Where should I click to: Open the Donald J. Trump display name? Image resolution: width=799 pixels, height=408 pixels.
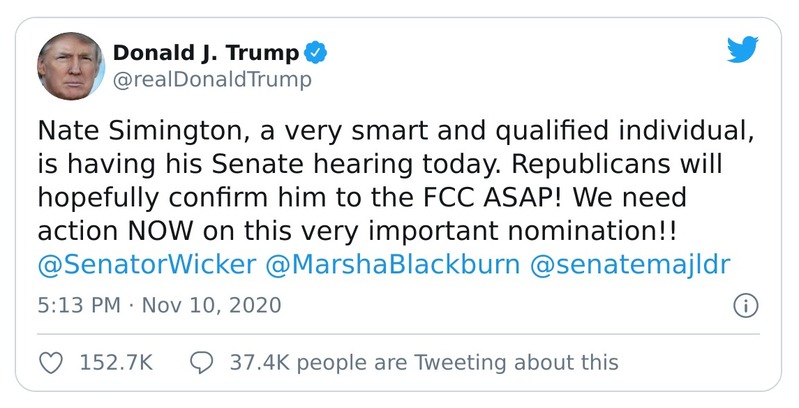206,52
